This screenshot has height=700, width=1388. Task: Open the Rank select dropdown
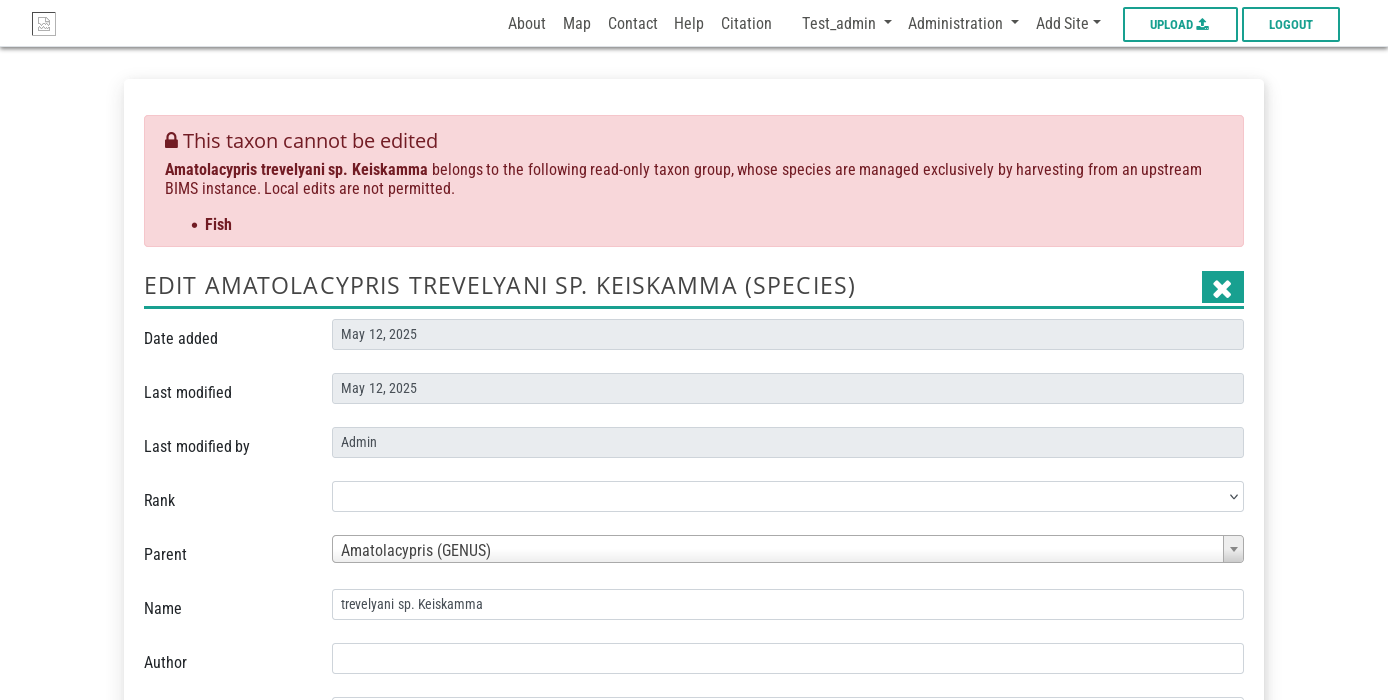[x=788, y=496]
